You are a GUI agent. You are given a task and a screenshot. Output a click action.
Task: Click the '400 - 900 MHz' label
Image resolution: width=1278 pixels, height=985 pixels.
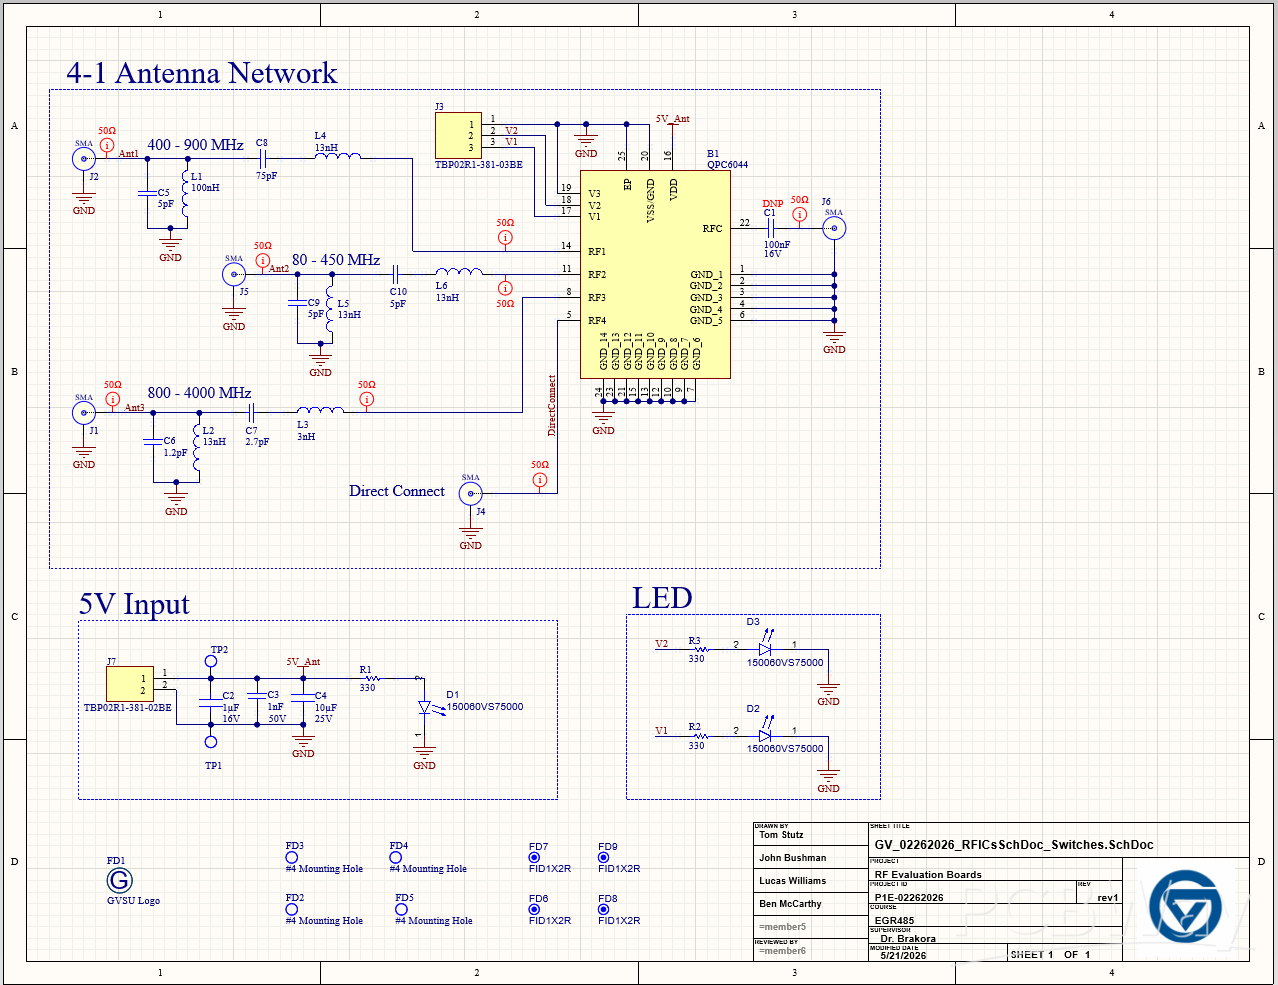click(196, 145)
